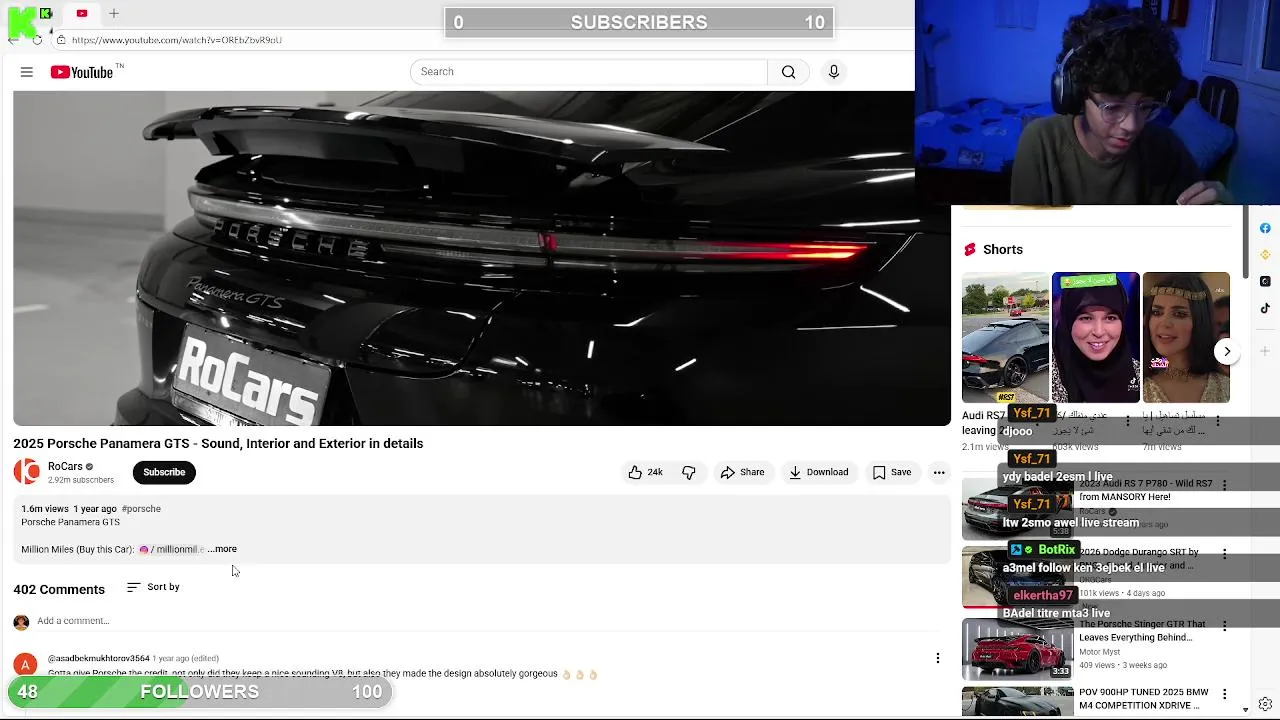Open the gold headband woman short thumbnail
Viewport: 1280px width, 720px height.
tap(1186, 337)
